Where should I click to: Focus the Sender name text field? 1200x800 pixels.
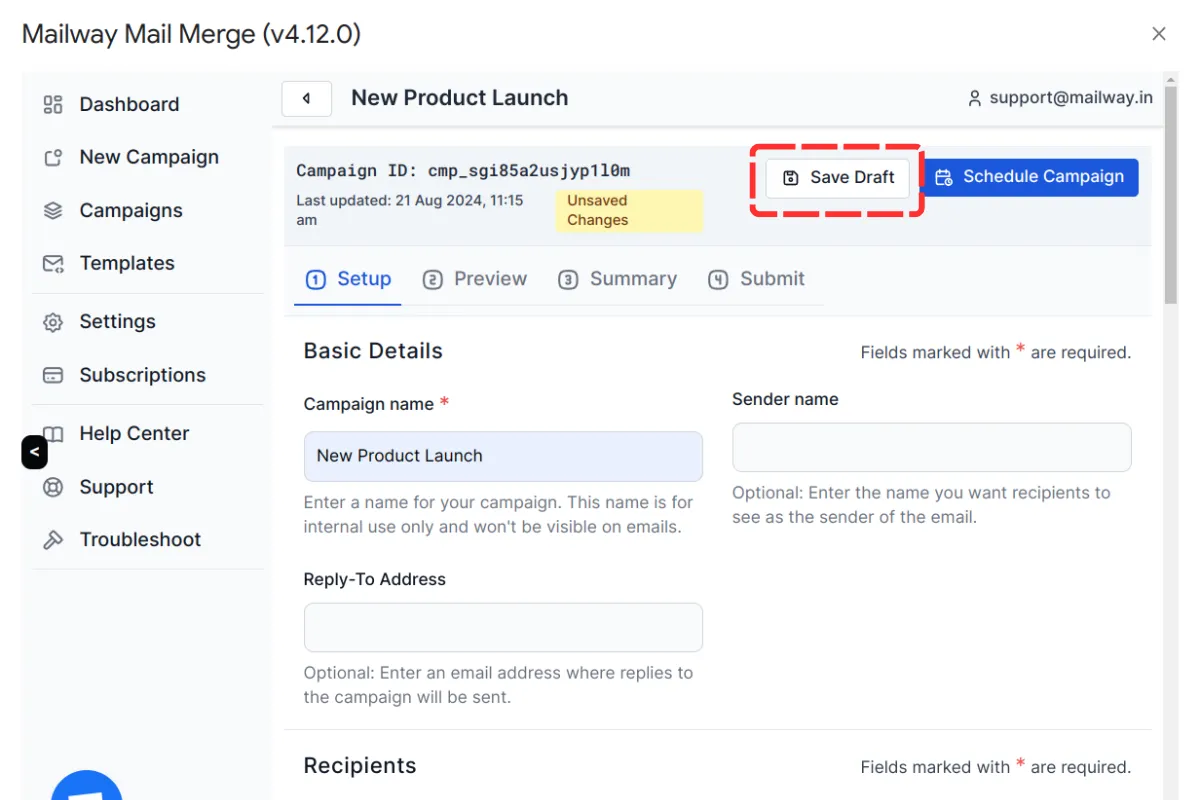[x=931, y=447]
